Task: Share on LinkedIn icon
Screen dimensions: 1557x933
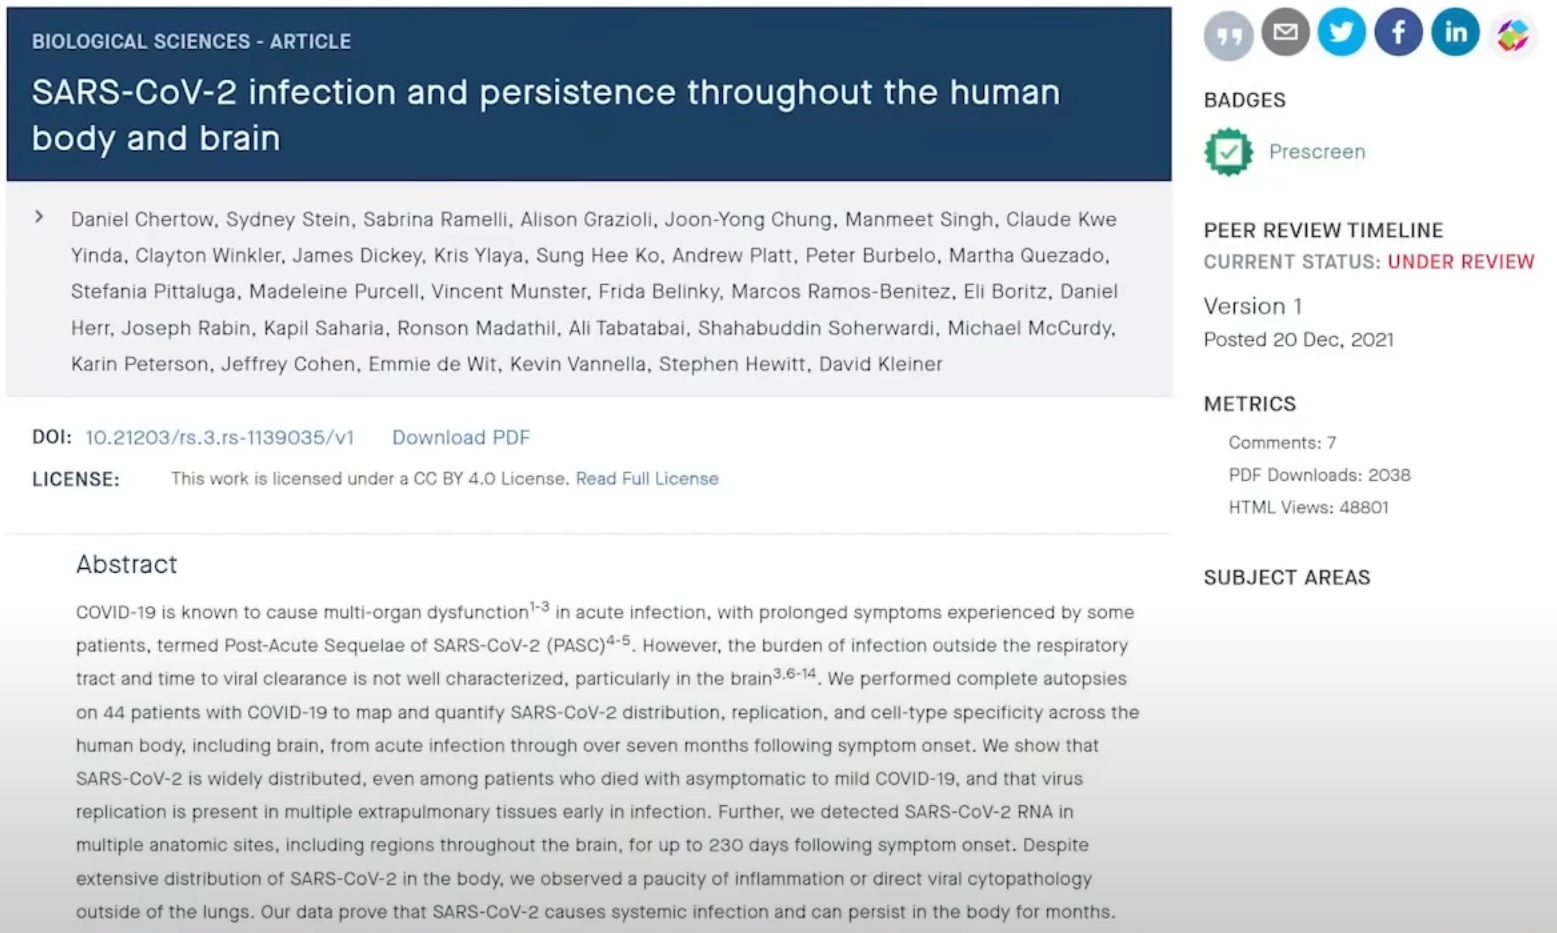Action: pyautogui.click(x=1455, y=32)
